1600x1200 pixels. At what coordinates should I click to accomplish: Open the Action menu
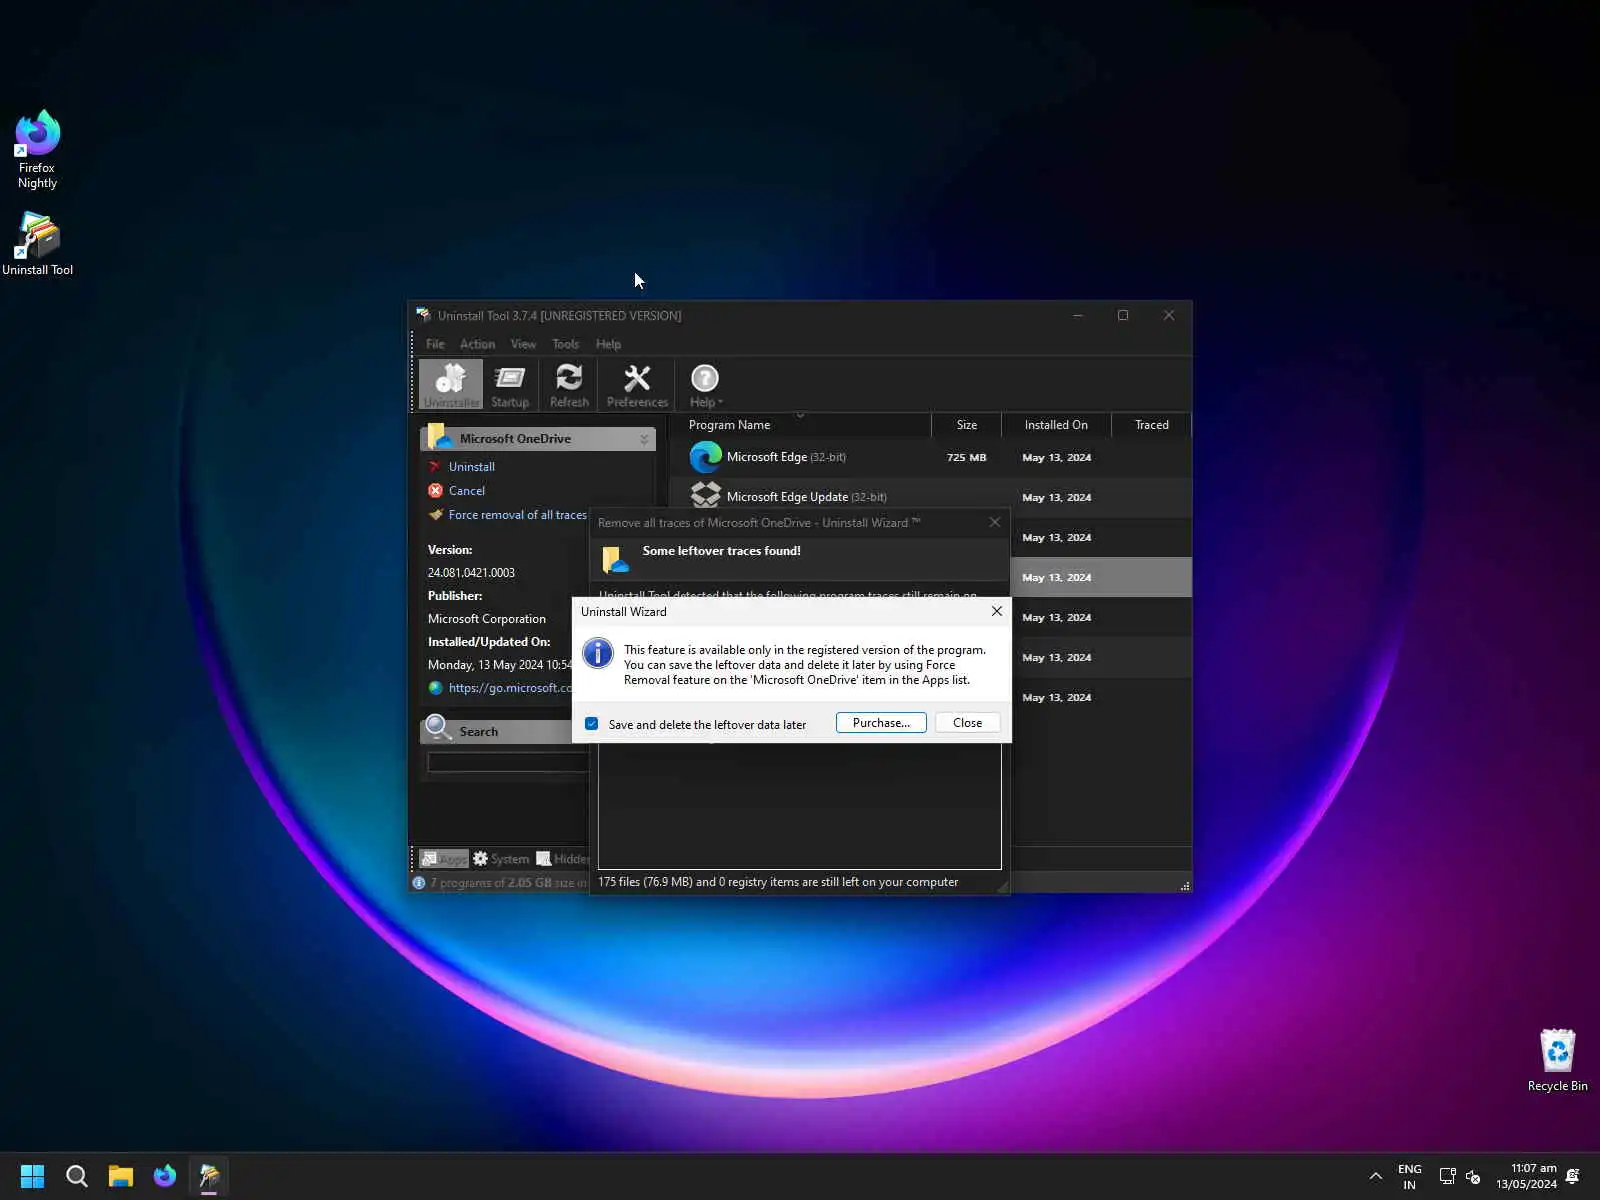tap(477, 344)
